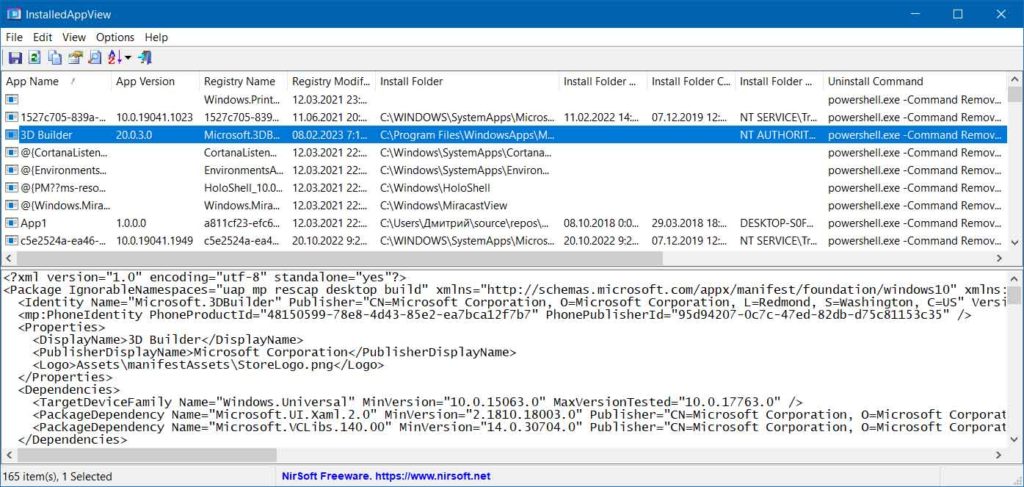Viewport: 1024px width, 487px height.
Task: Open Properties via the toolbar icon
Action: coord(75,57)
